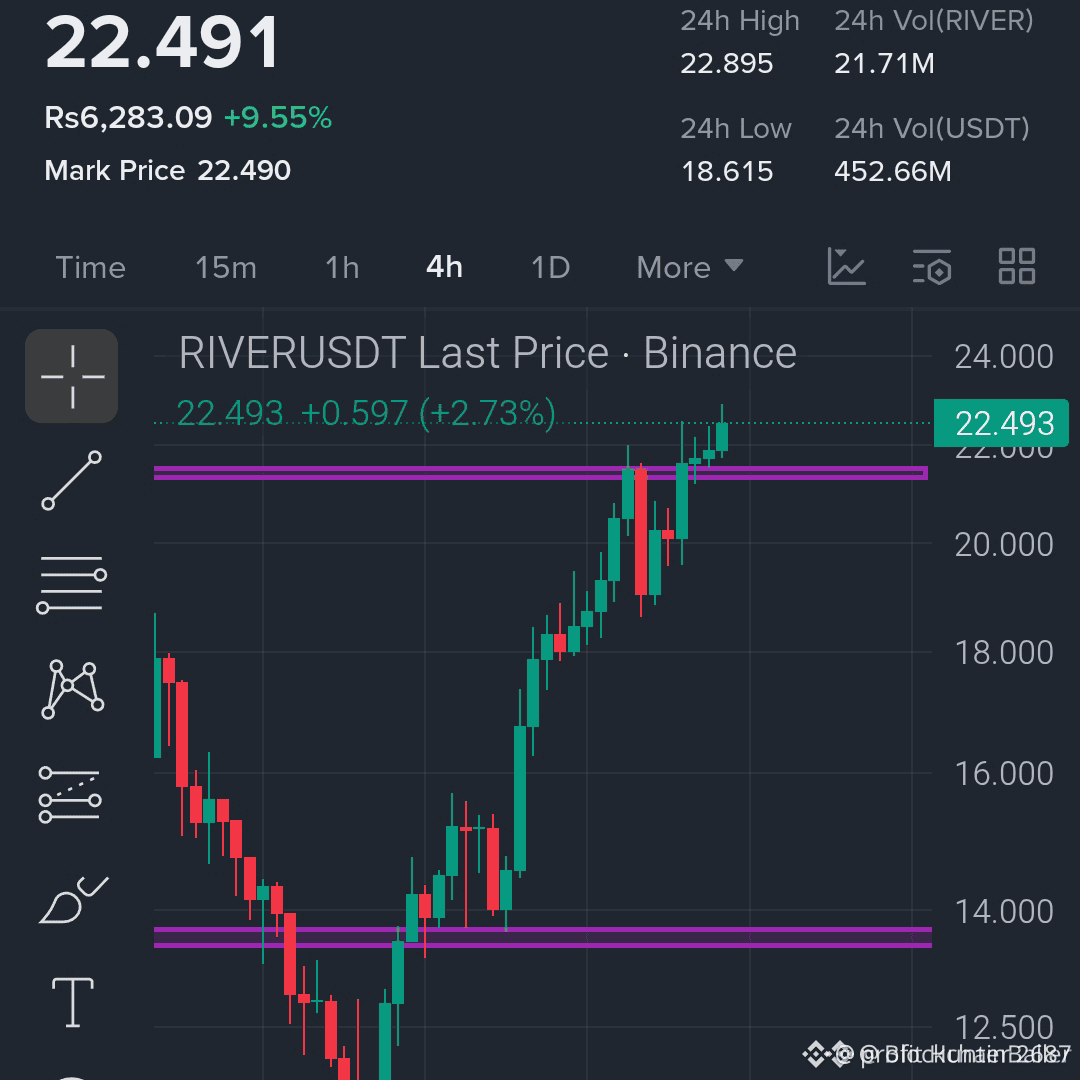Select the crosshair cursor tool
1080x1080 pixels.
point(72,376)
